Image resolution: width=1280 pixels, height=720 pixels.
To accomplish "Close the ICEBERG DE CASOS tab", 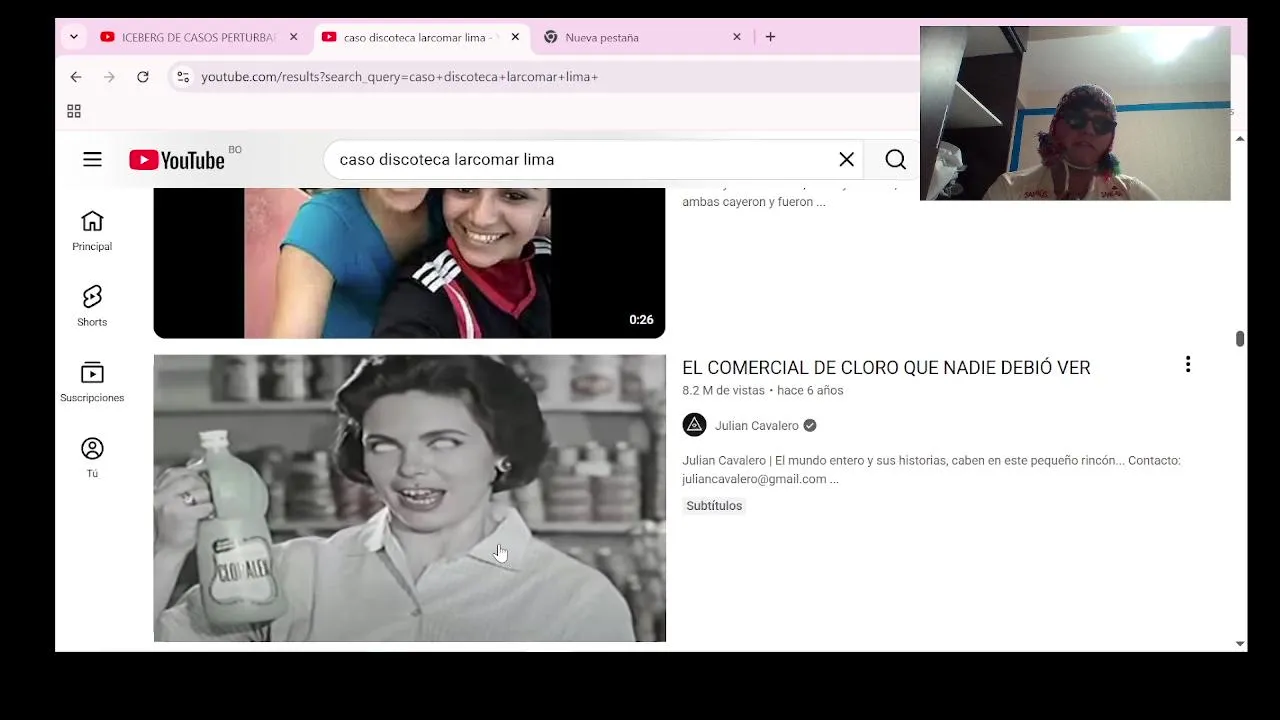I will pyautogui.click(x=293, y=37).
